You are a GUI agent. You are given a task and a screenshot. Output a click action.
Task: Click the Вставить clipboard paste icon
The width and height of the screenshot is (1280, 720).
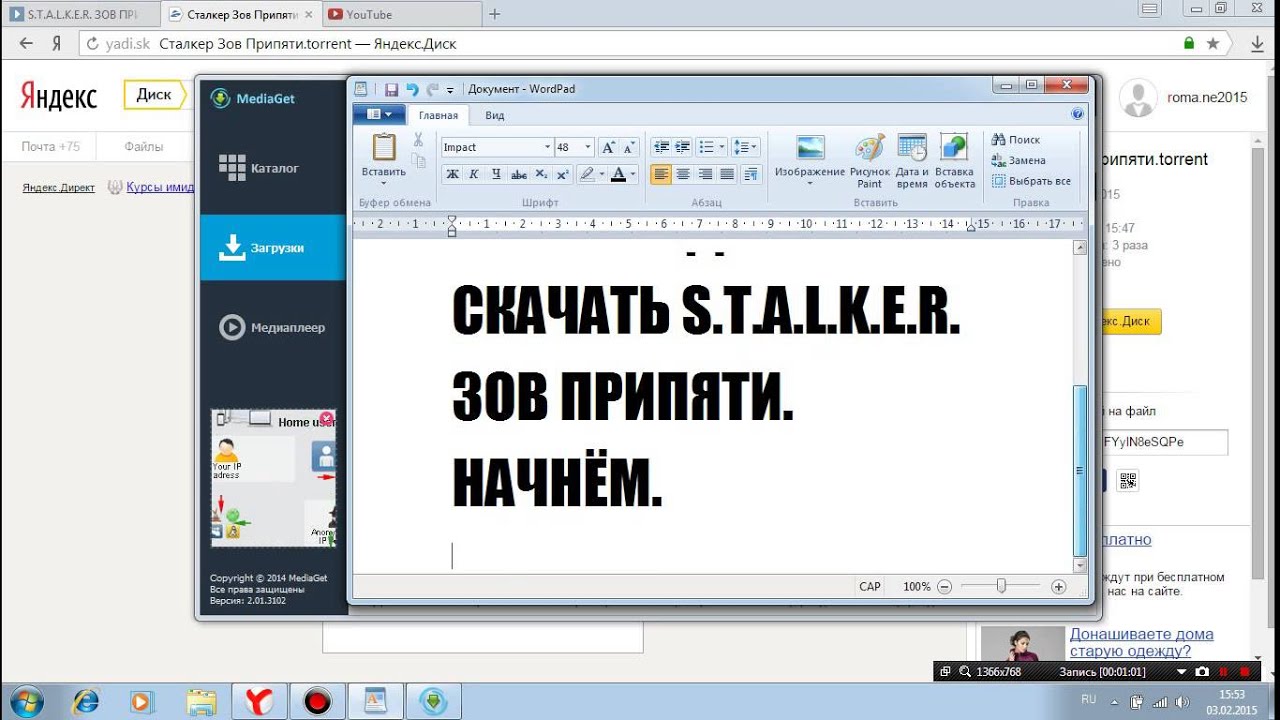pos(384,147)
